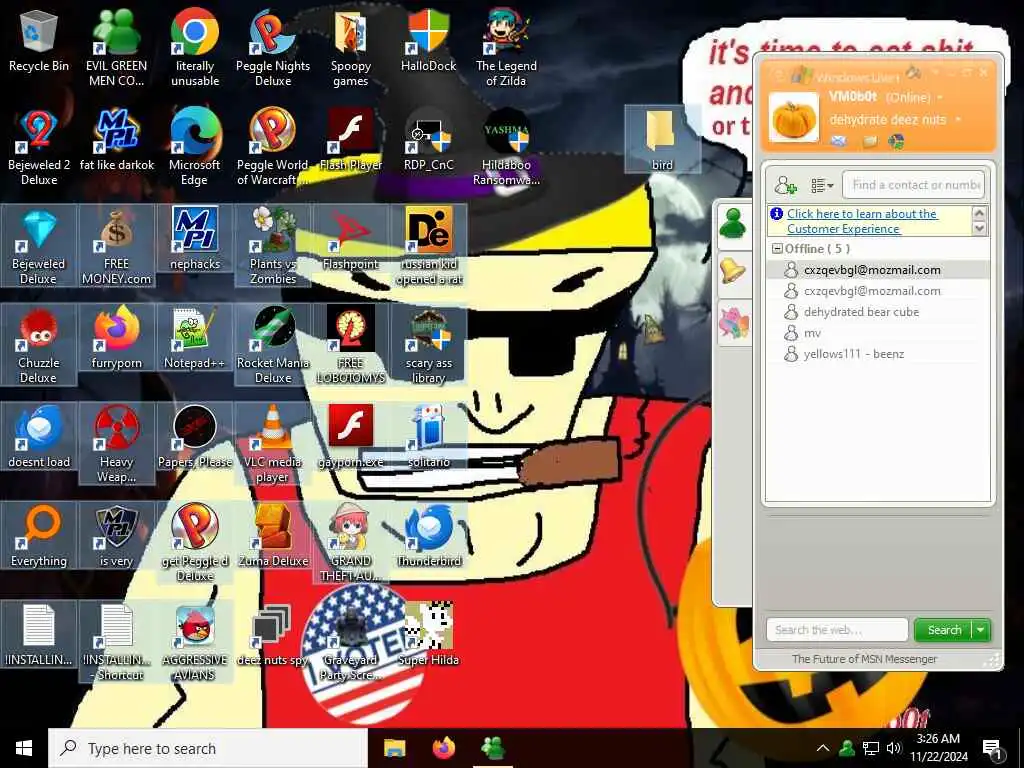The width and height of the screenshot is (1024, 768).
Task: Select the deez nuts spy icon
Action: pos(272,635)
